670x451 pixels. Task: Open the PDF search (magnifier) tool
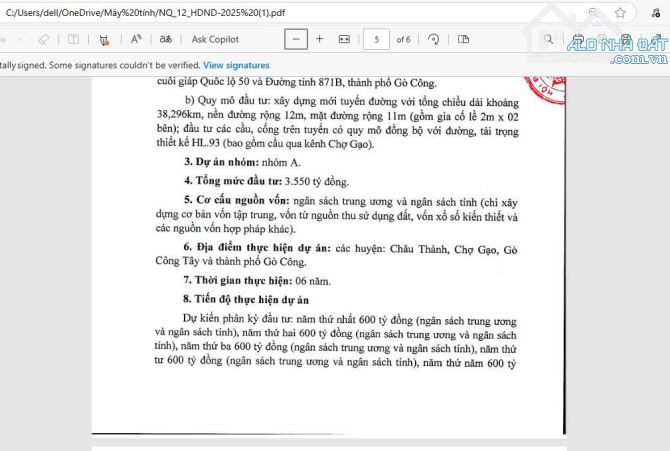coord(549,39)
